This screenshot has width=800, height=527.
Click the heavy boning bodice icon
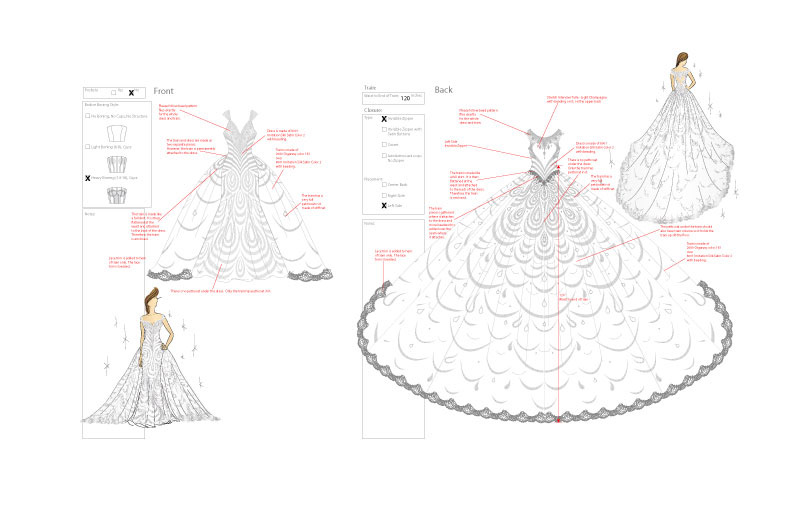pyautogui.click(x=117, y=195)
